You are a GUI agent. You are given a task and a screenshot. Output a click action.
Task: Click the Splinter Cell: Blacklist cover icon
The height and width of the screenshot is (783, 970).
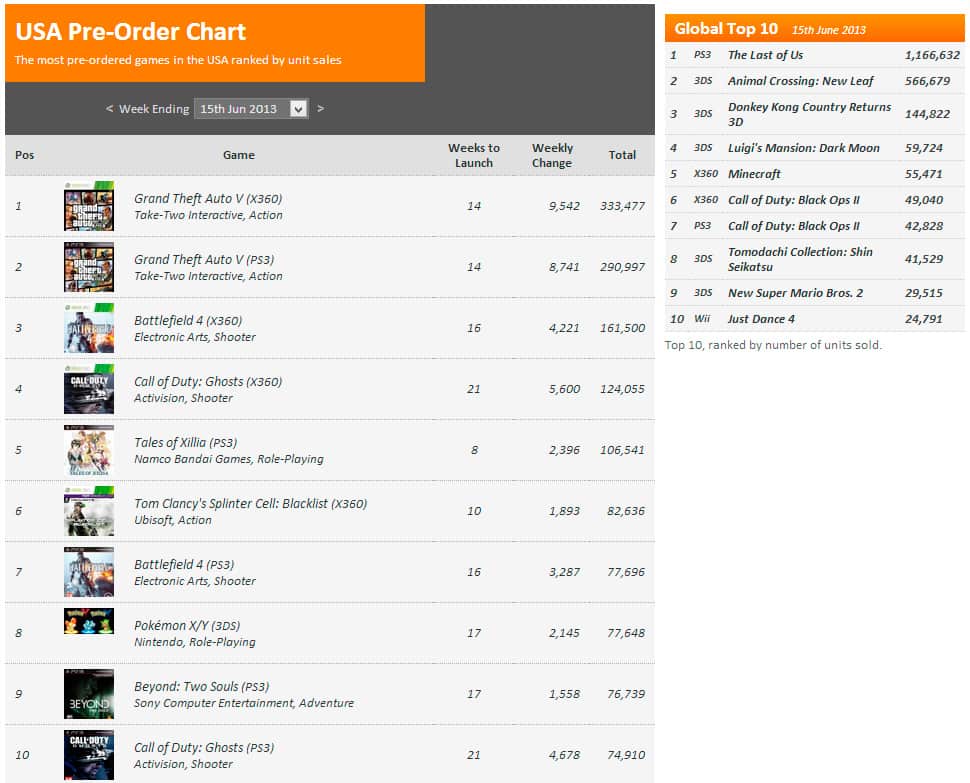pos(89,511)
